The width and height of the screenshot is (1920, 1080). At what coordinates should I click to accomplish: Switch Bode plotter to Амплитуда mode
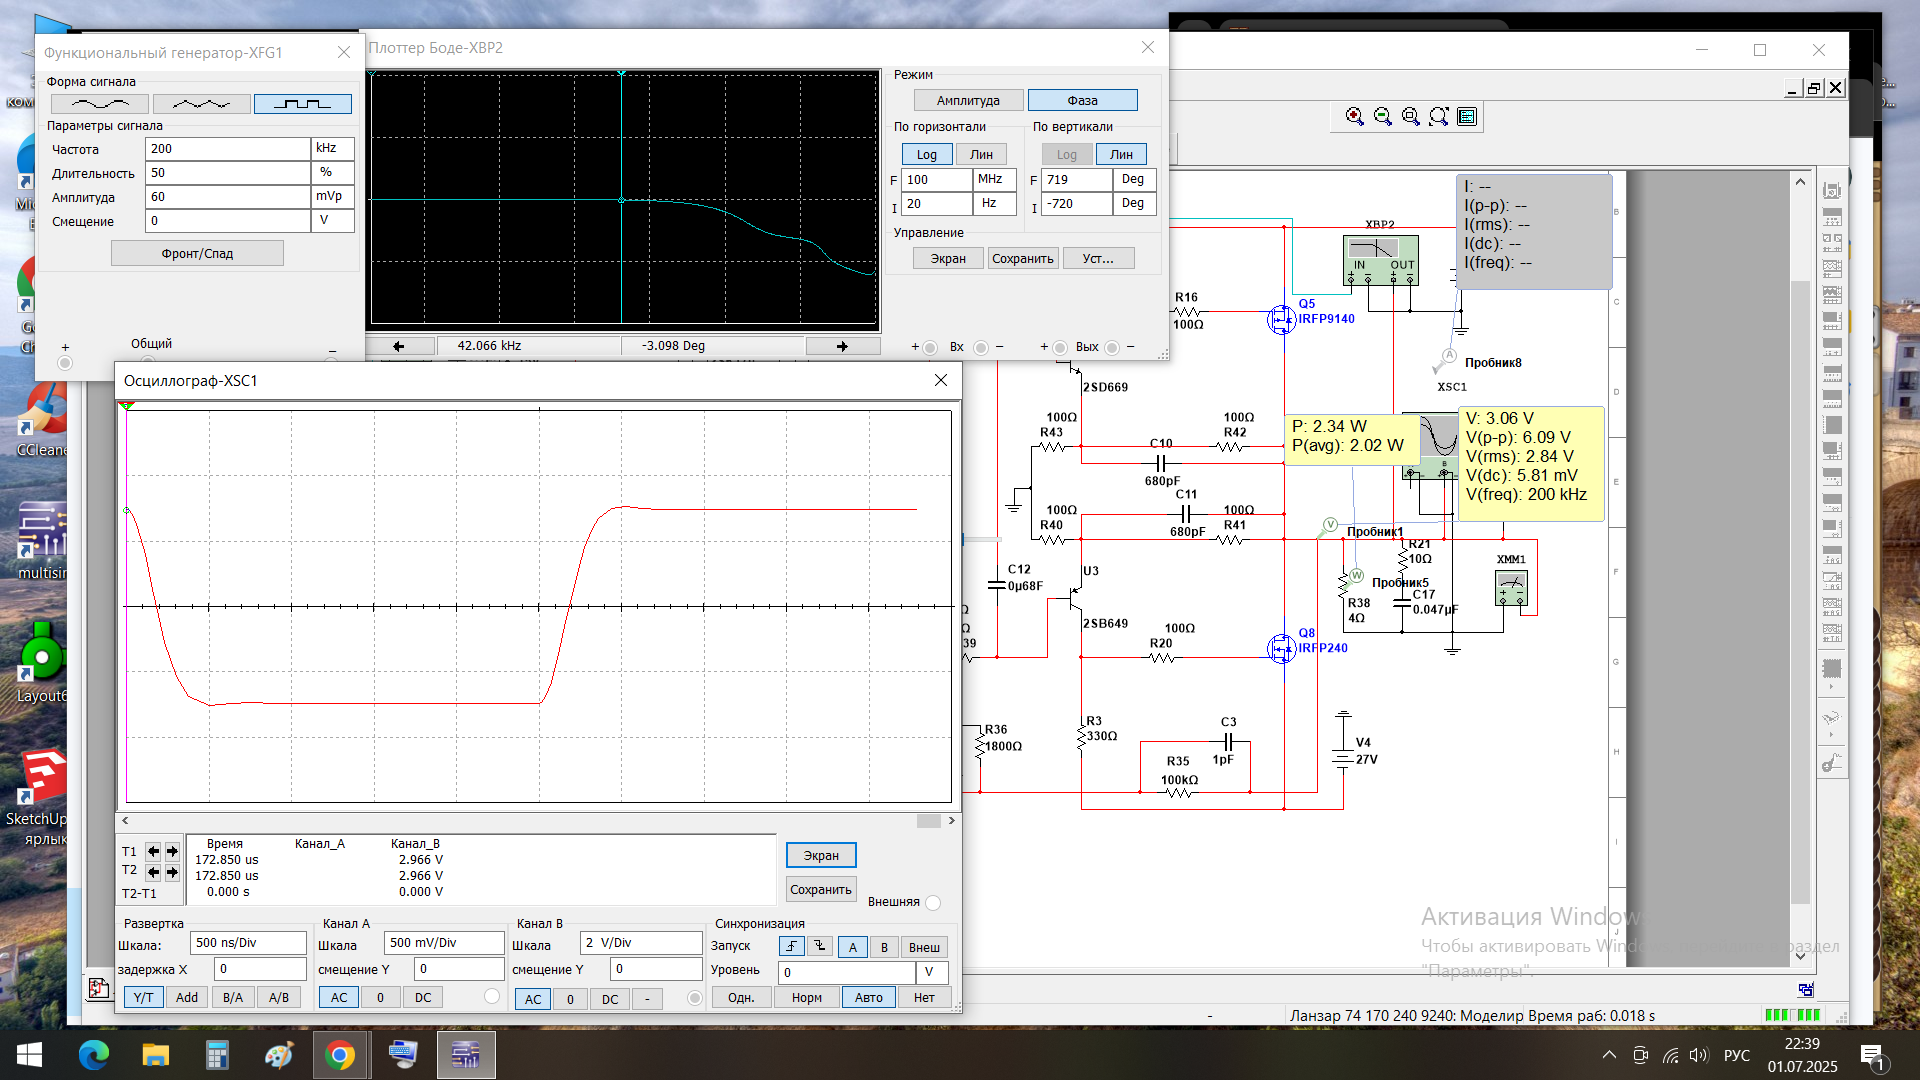coord(967,101)
